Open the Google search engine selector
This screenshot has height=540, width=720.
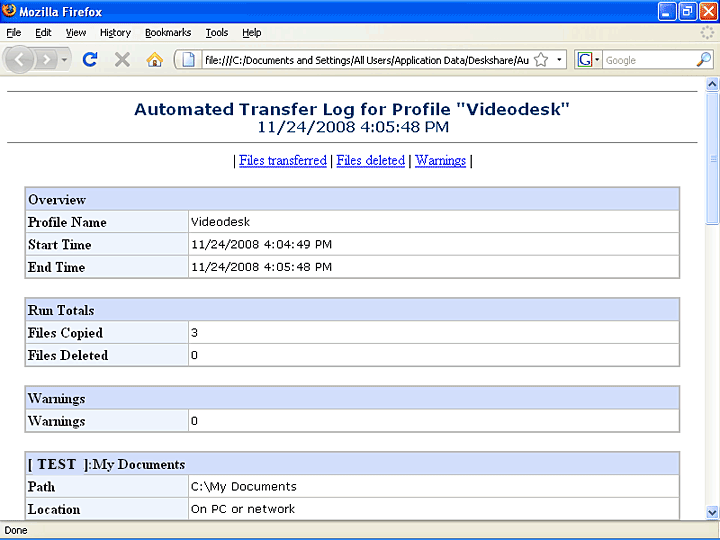coord(588,60)
